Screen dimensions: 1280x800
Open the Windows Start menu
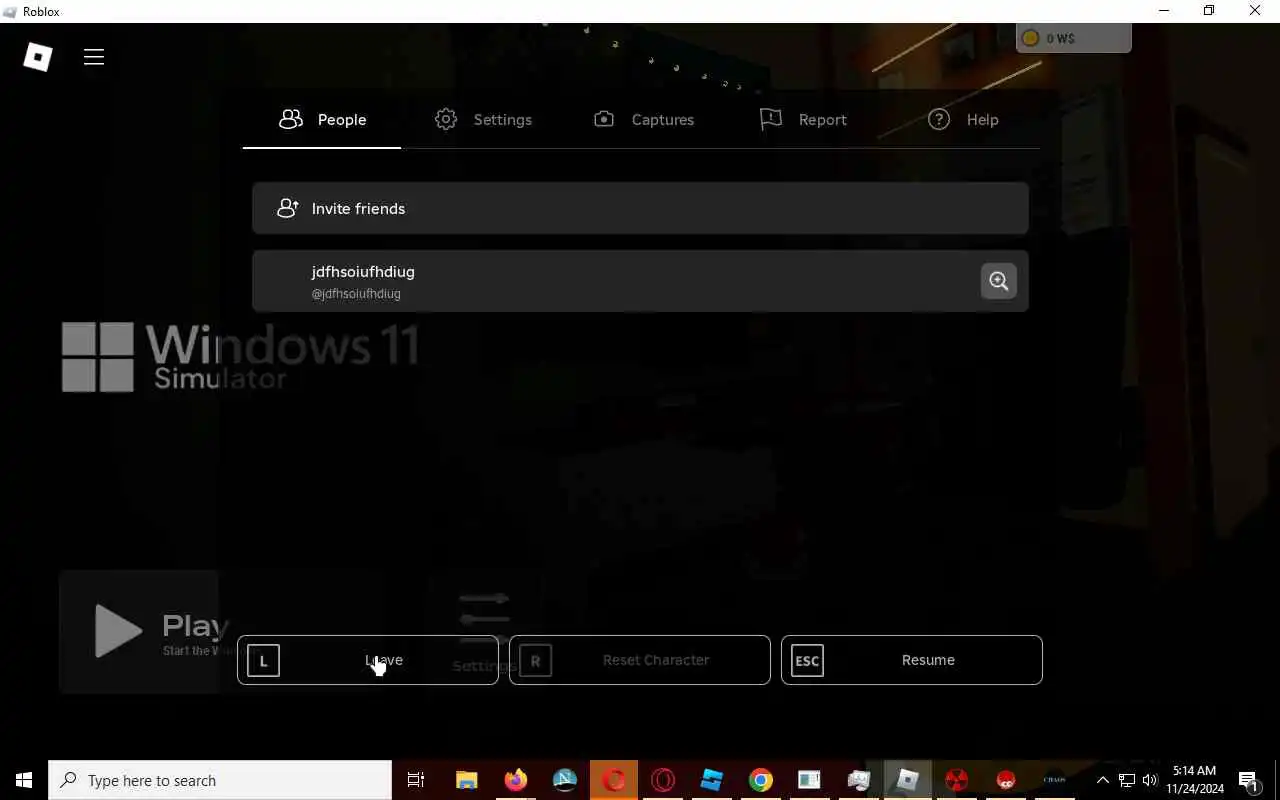coord(24,780)
